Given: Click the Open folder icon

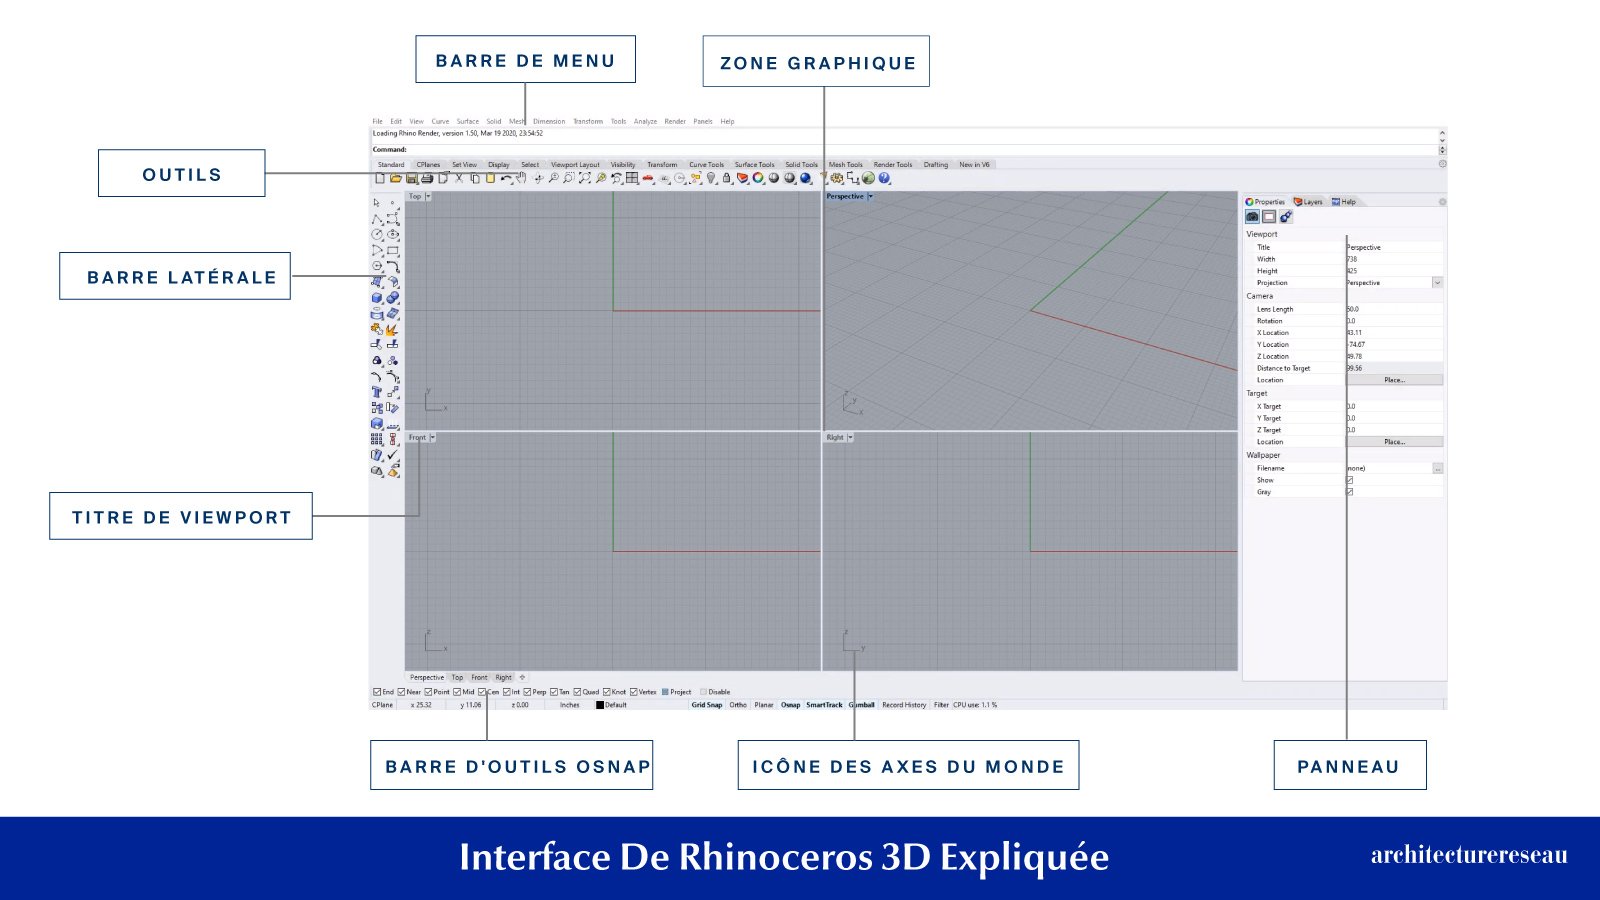Looking at the screenshot, I should pyautogui.click(x=395, y=179).
